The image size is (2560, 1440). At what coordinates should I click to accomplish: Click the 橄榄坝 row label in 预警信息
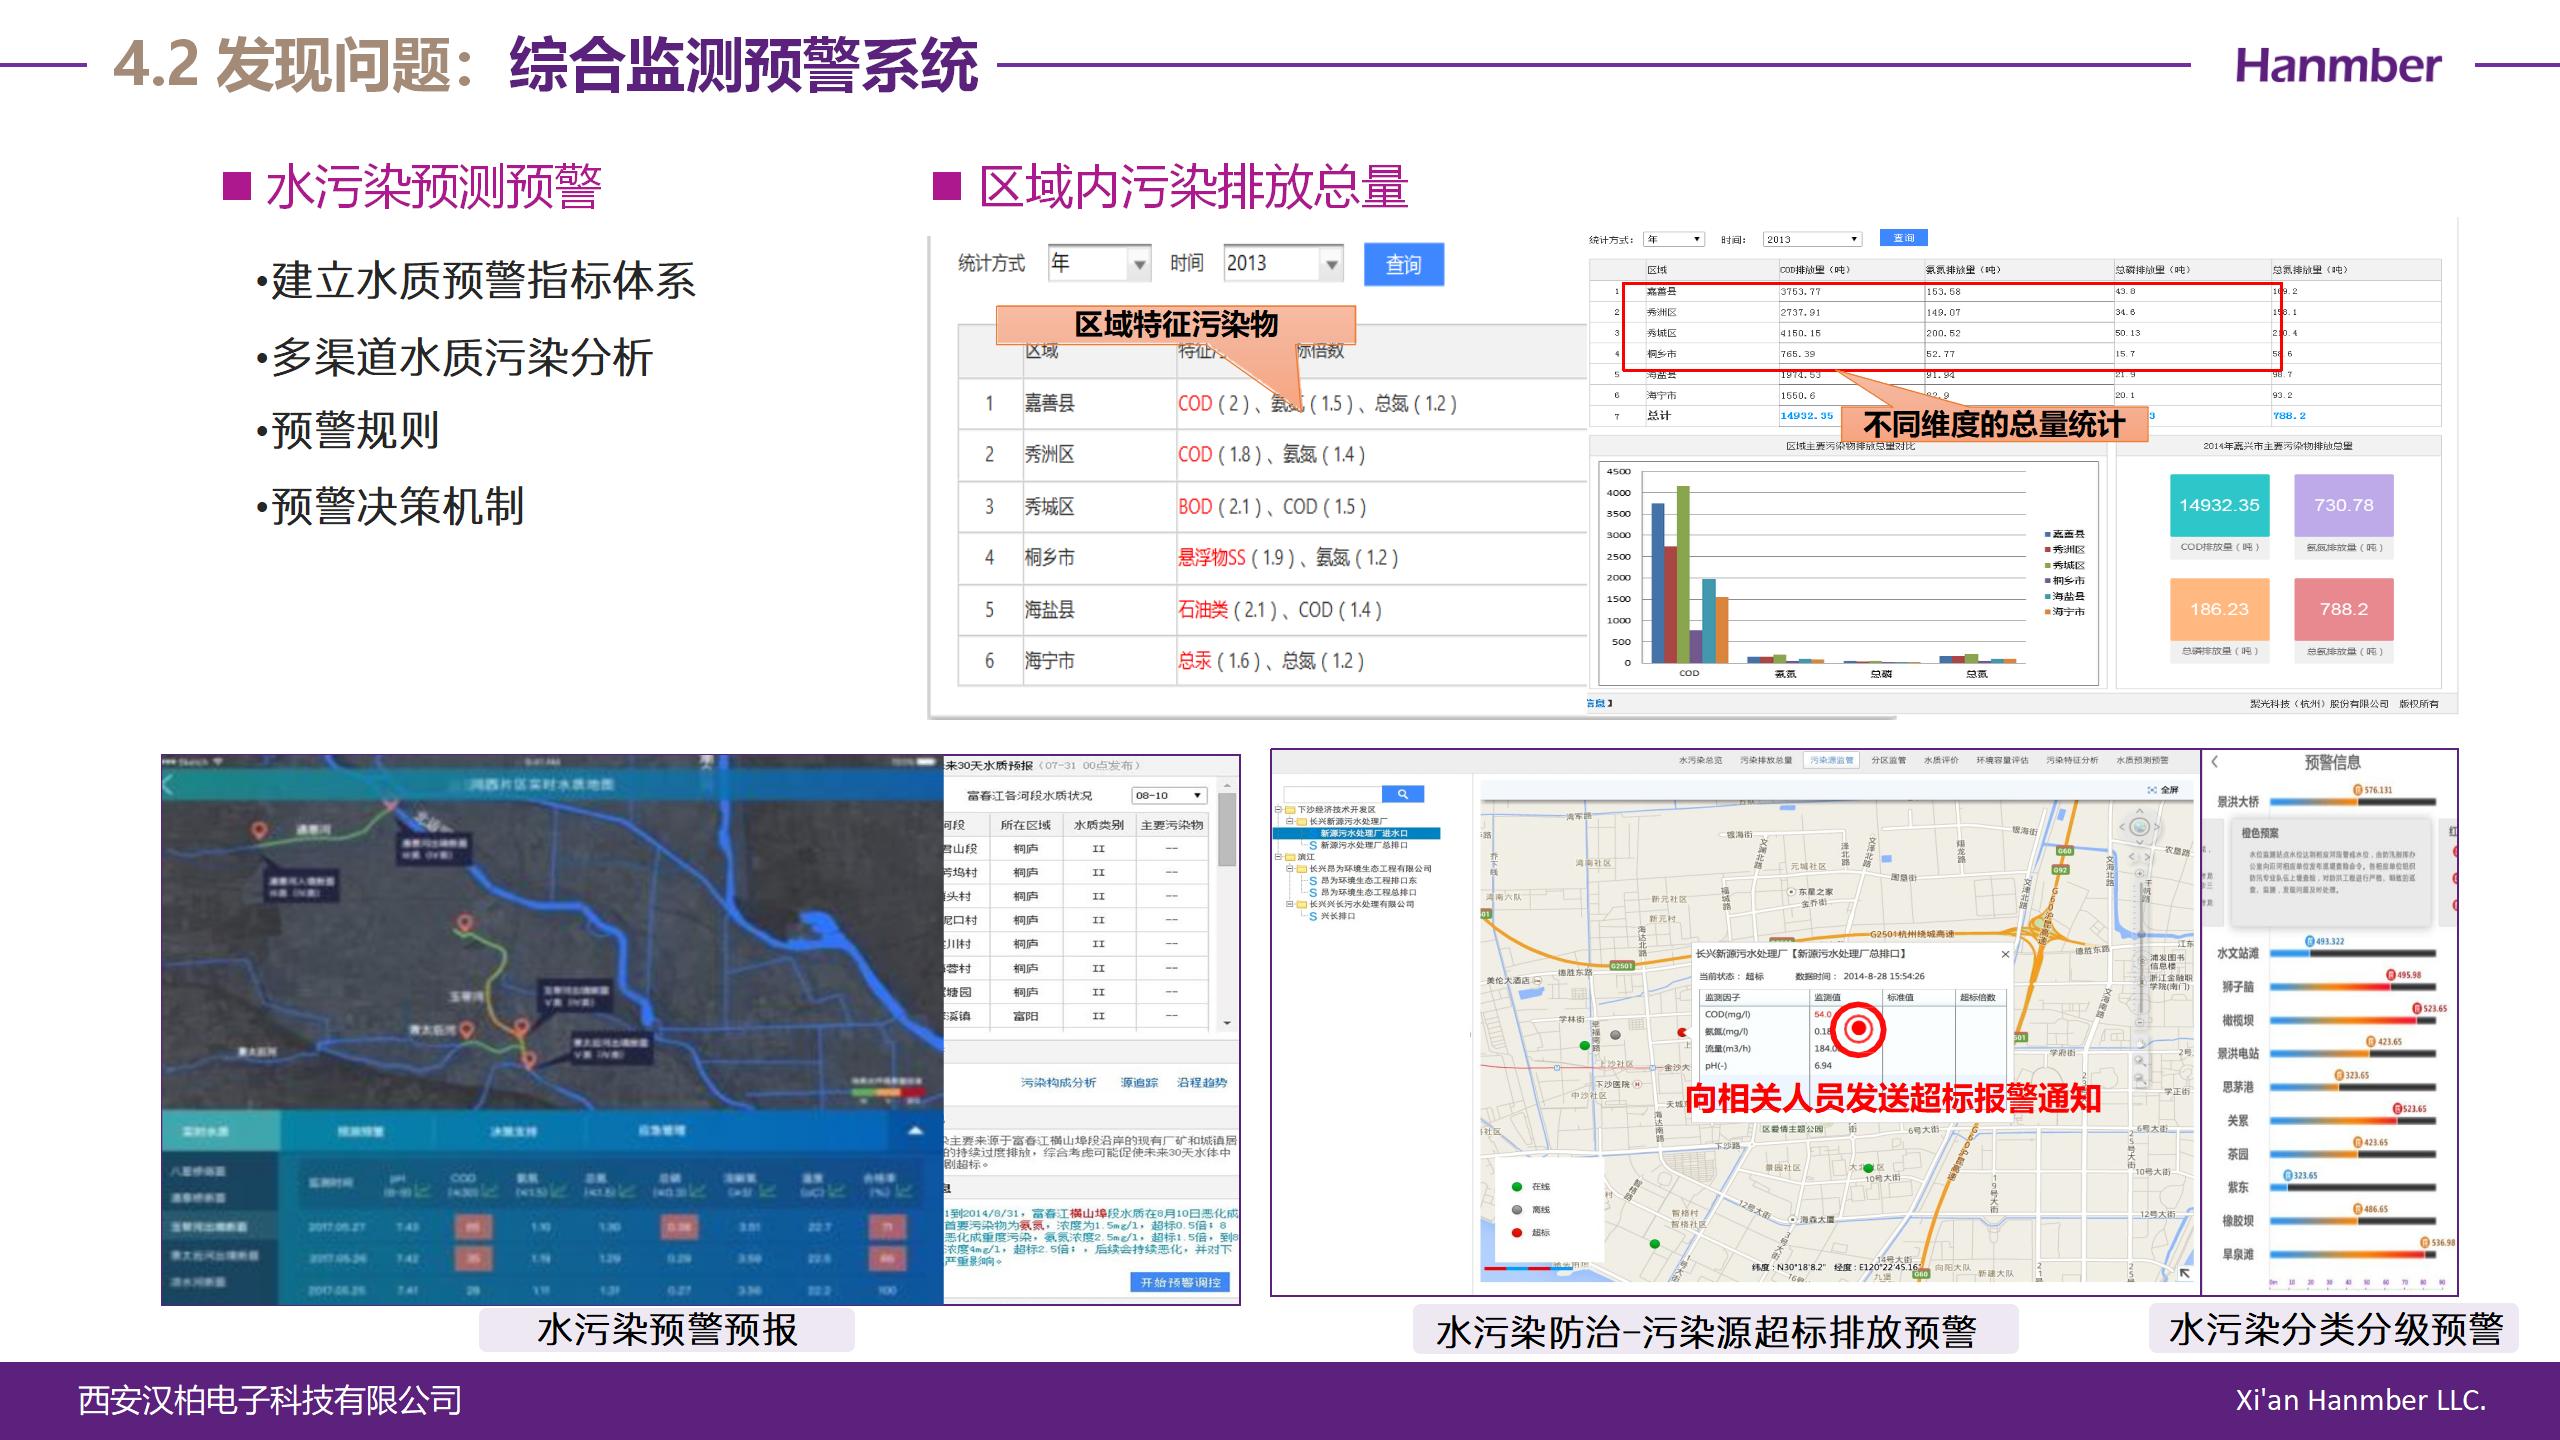pos(2238,1020)
